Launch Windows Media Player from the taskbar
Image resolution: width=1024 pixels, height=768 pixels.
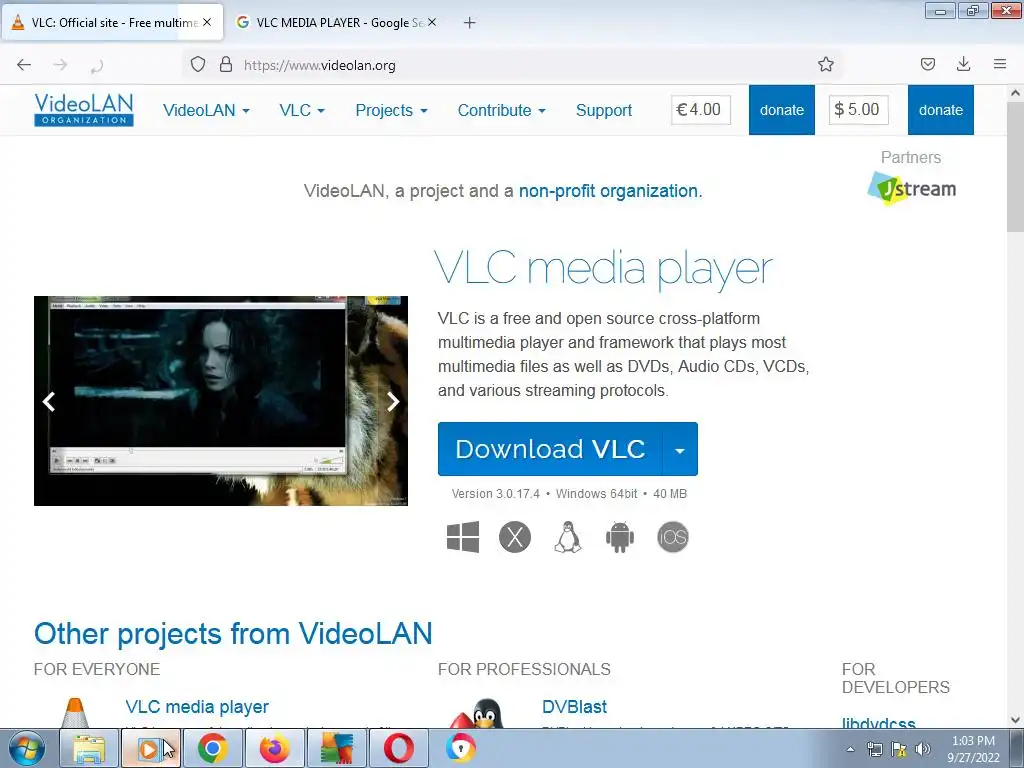(150, 748)
